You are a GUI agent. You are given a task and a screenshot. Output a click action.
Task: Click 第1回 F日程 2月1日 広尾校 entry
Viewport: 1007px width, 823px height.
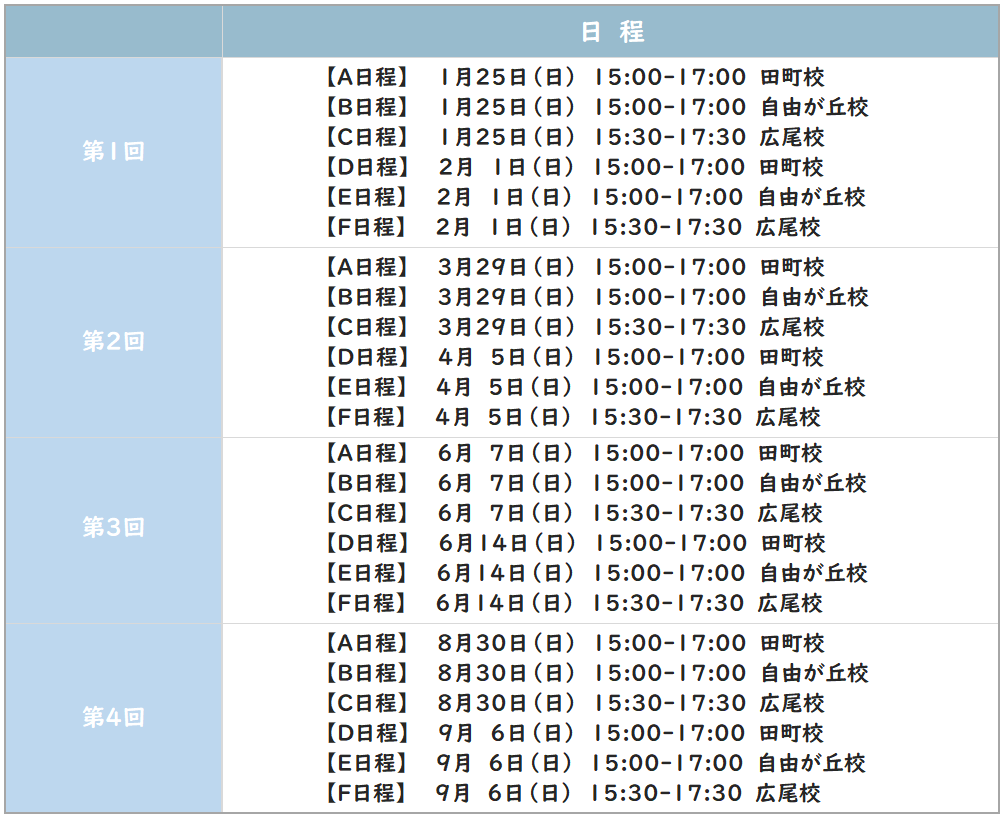tap(572, 227)
